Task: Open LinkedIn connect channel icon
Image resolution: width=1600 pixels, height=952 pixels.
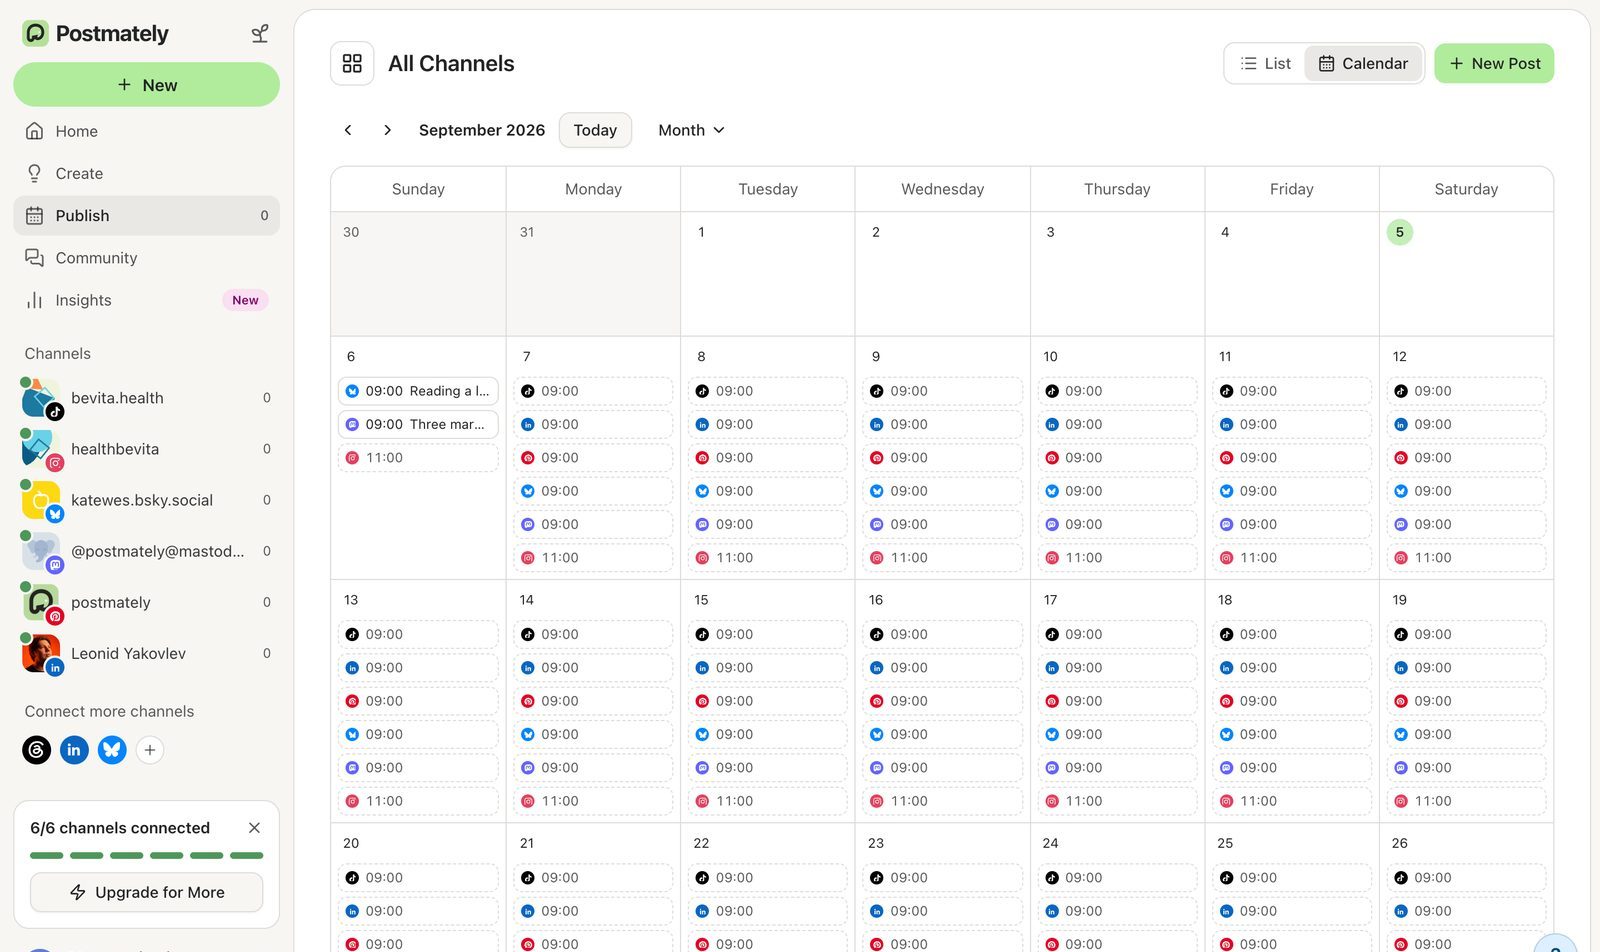Action: point(74,750)
